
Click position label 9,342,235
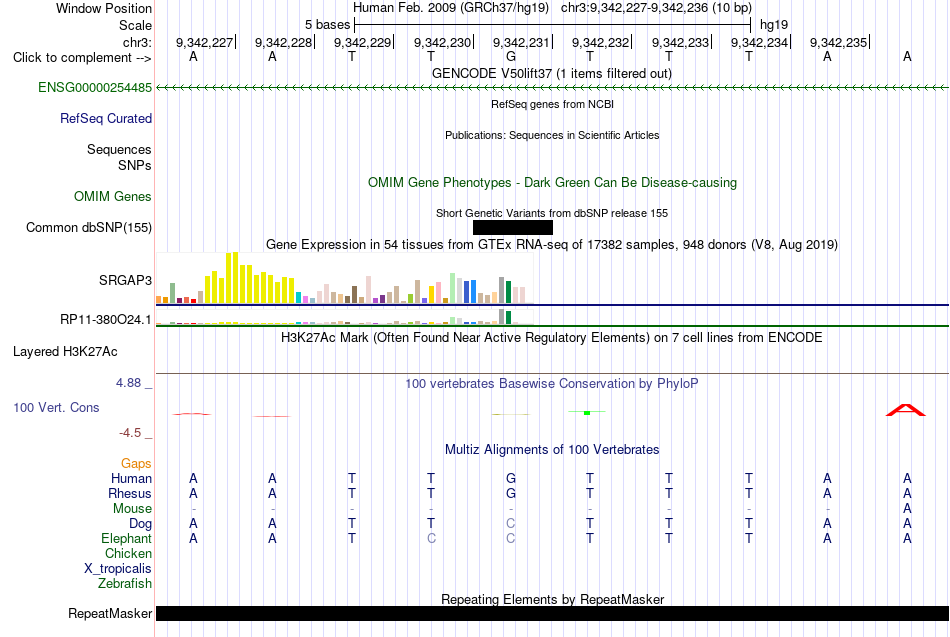click(839, 42)
